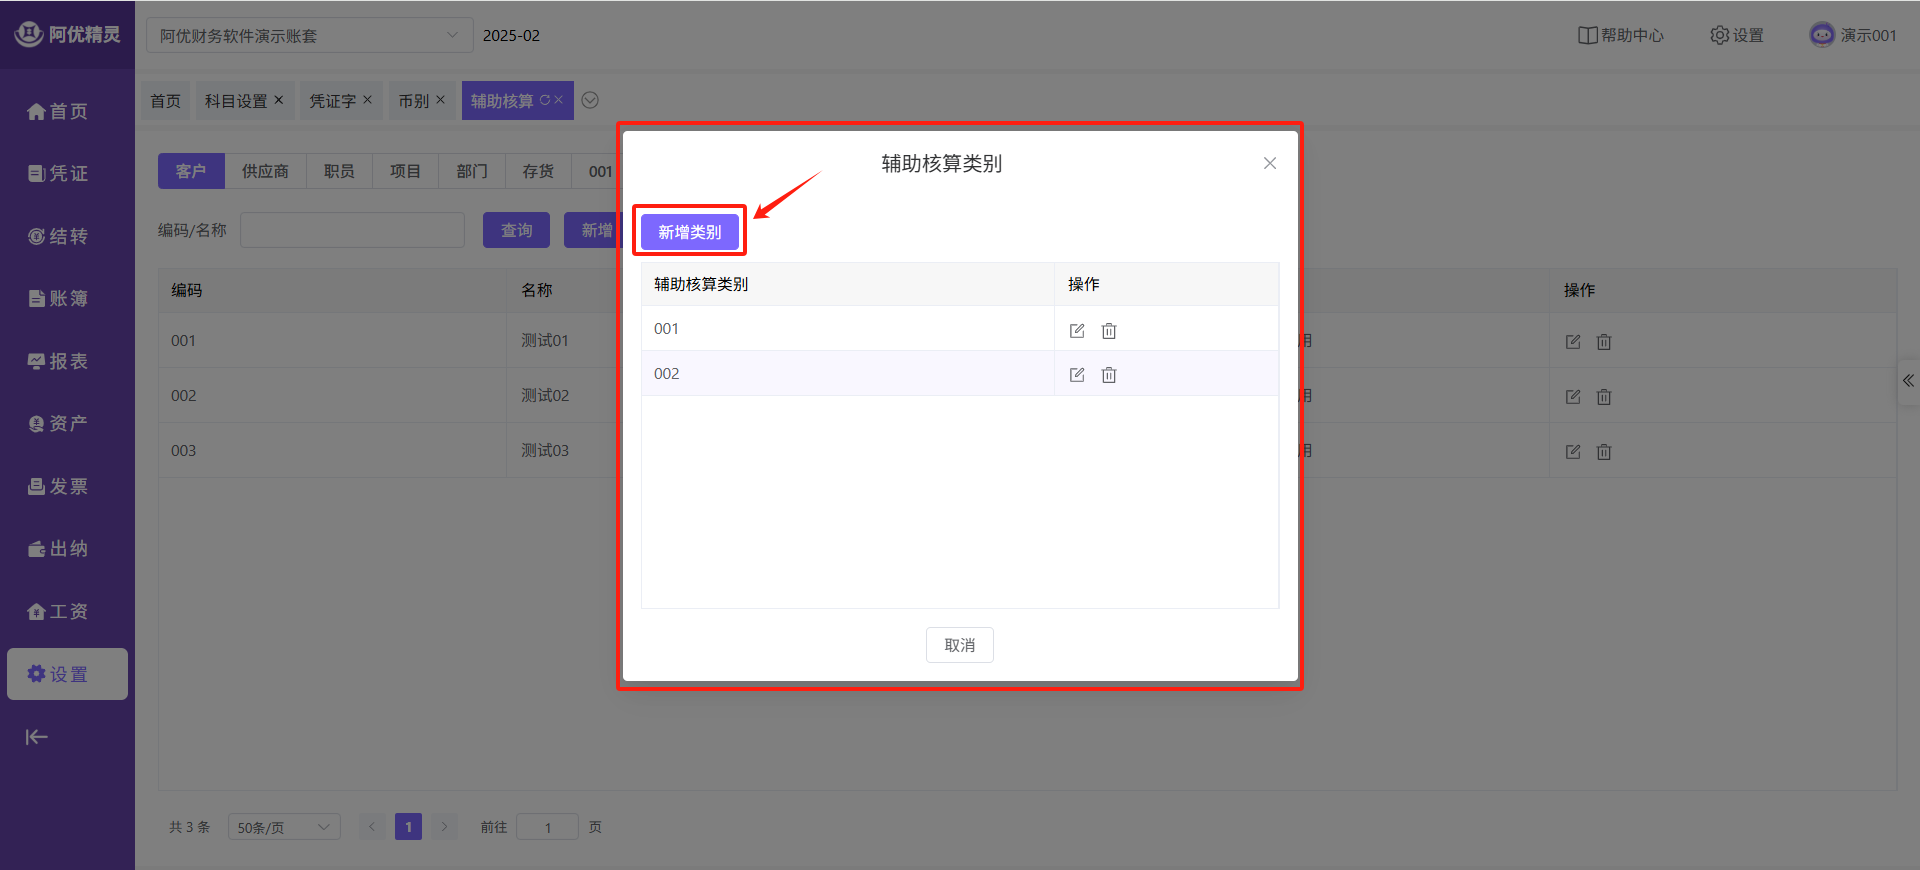Image resolution: width=1920 pixels, height=870 pixels.
Task: Click the 取消 cancel button
Action: pyautogui.click(x=959, y=645)
